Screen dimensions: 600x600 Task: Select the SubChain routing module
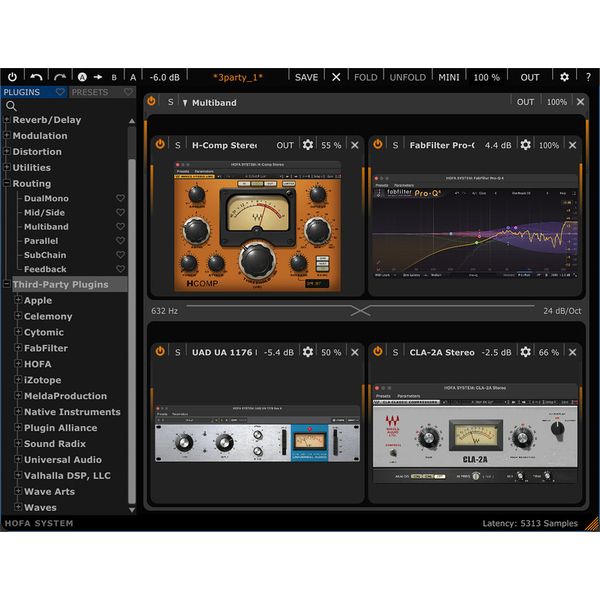point(45,255)
